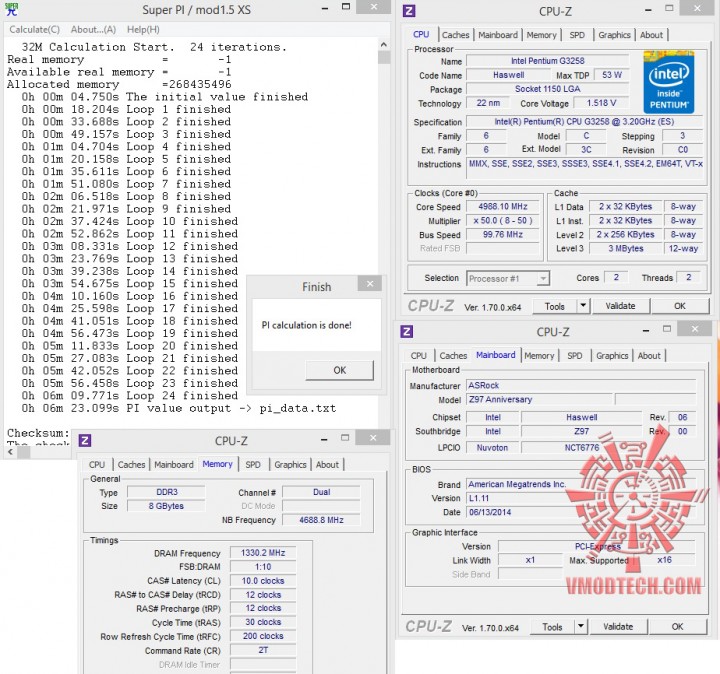The height and width of the screenshot is (674, 720).
Task: Switch to Caches tab in top CPU-Z window
Action: point(456,35)
